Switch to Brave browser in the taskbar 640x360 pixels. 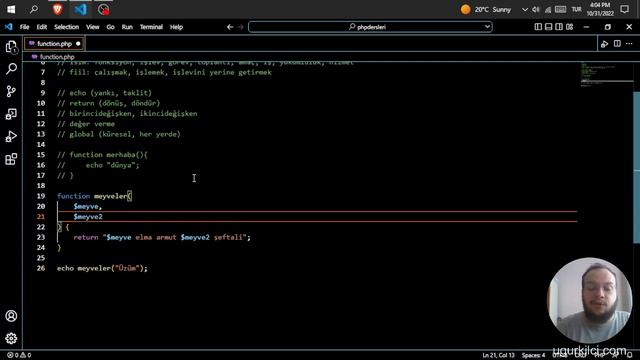pyautogui.click(x=58, y=9)
